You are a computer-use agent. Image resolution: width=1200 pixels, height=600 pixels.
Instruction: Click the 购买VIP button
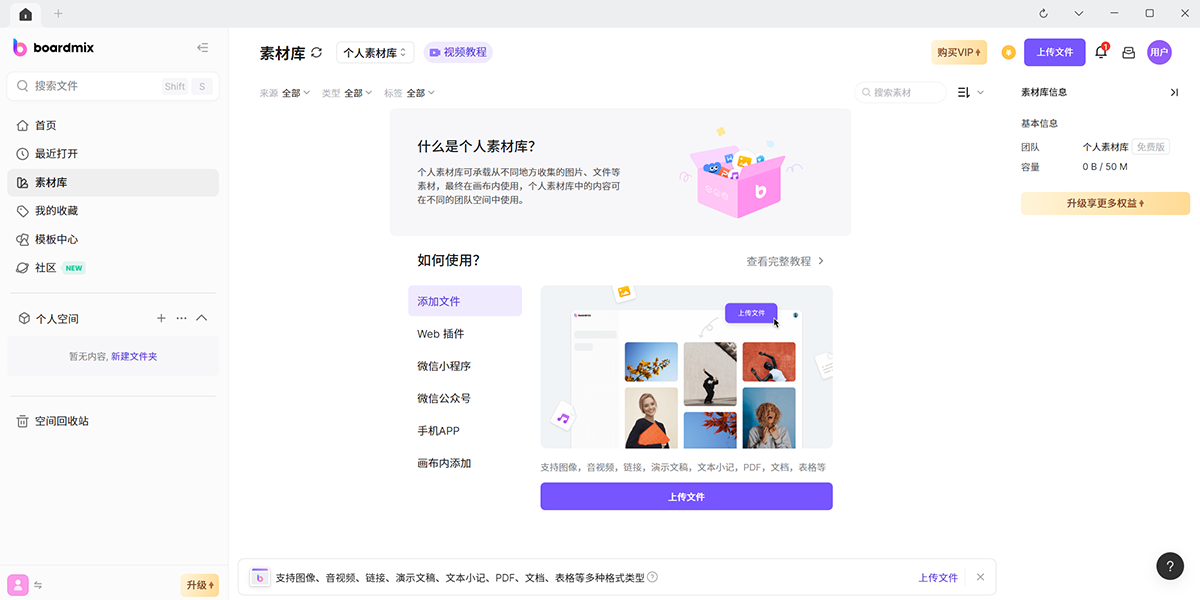958,53
